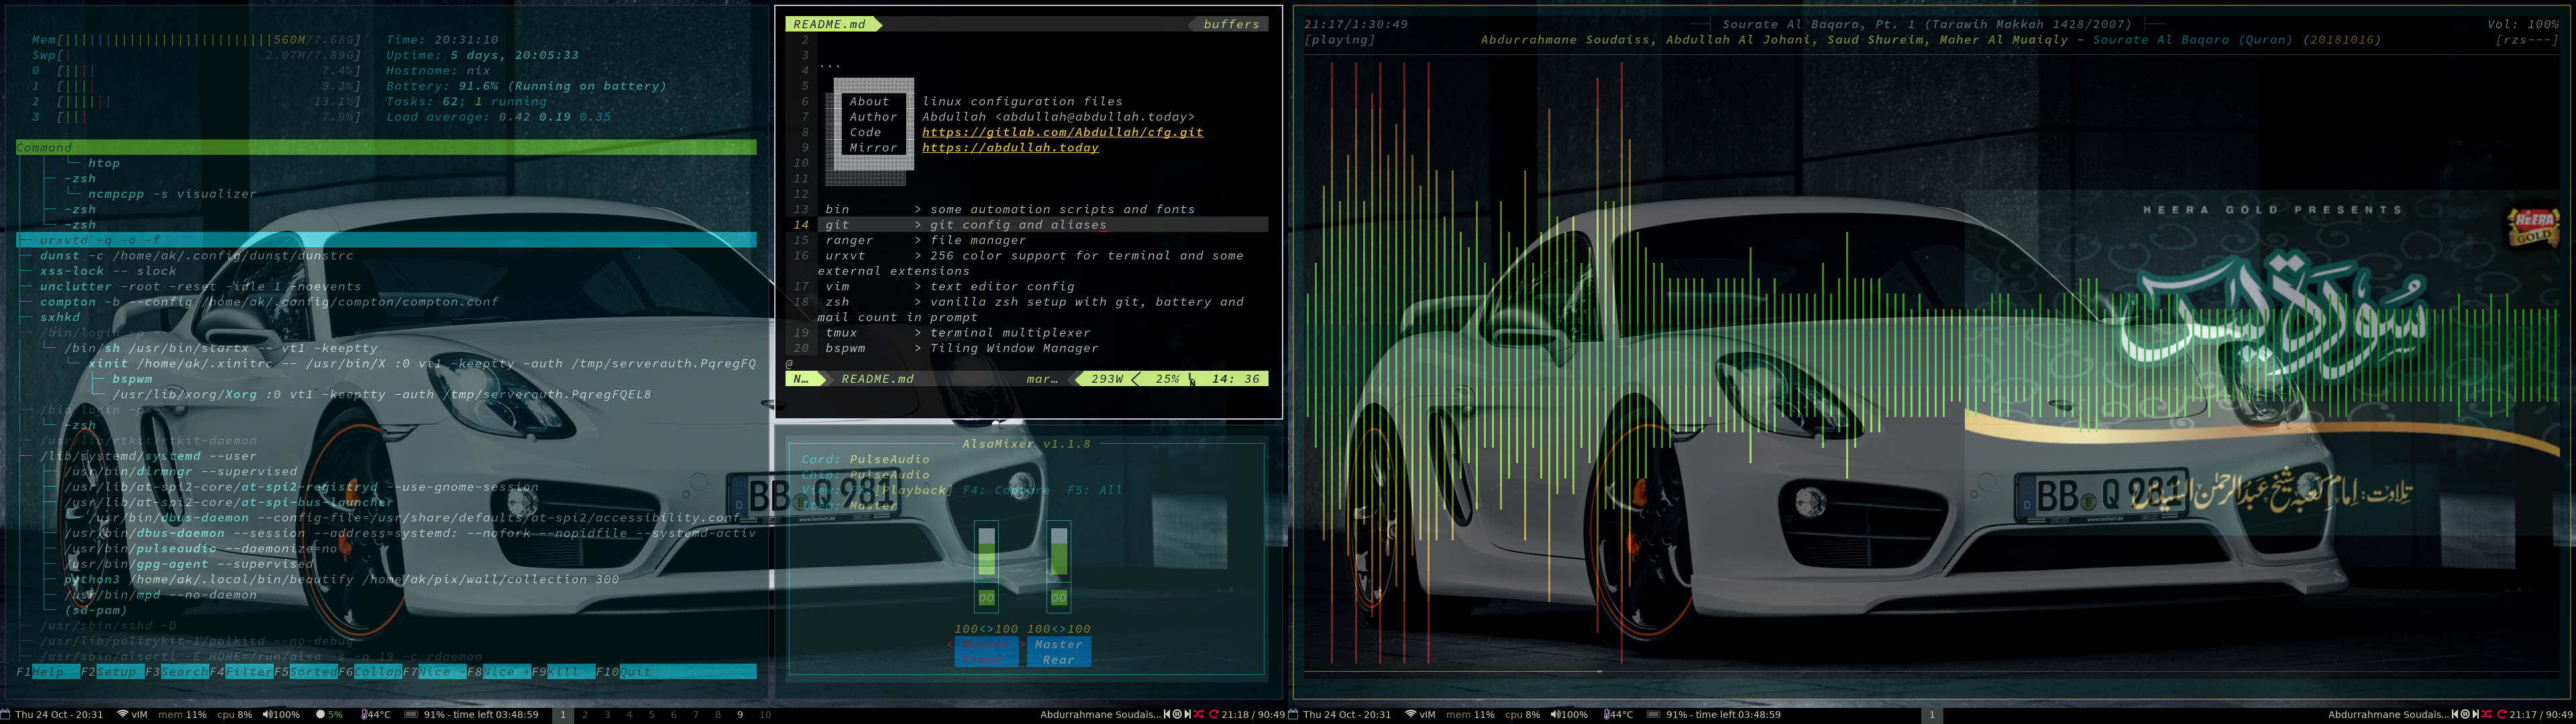The image size is (2576, 724).
Task: Click the Master Rear volume bar in AlsaMixer
Action: tap(1058, 553)
